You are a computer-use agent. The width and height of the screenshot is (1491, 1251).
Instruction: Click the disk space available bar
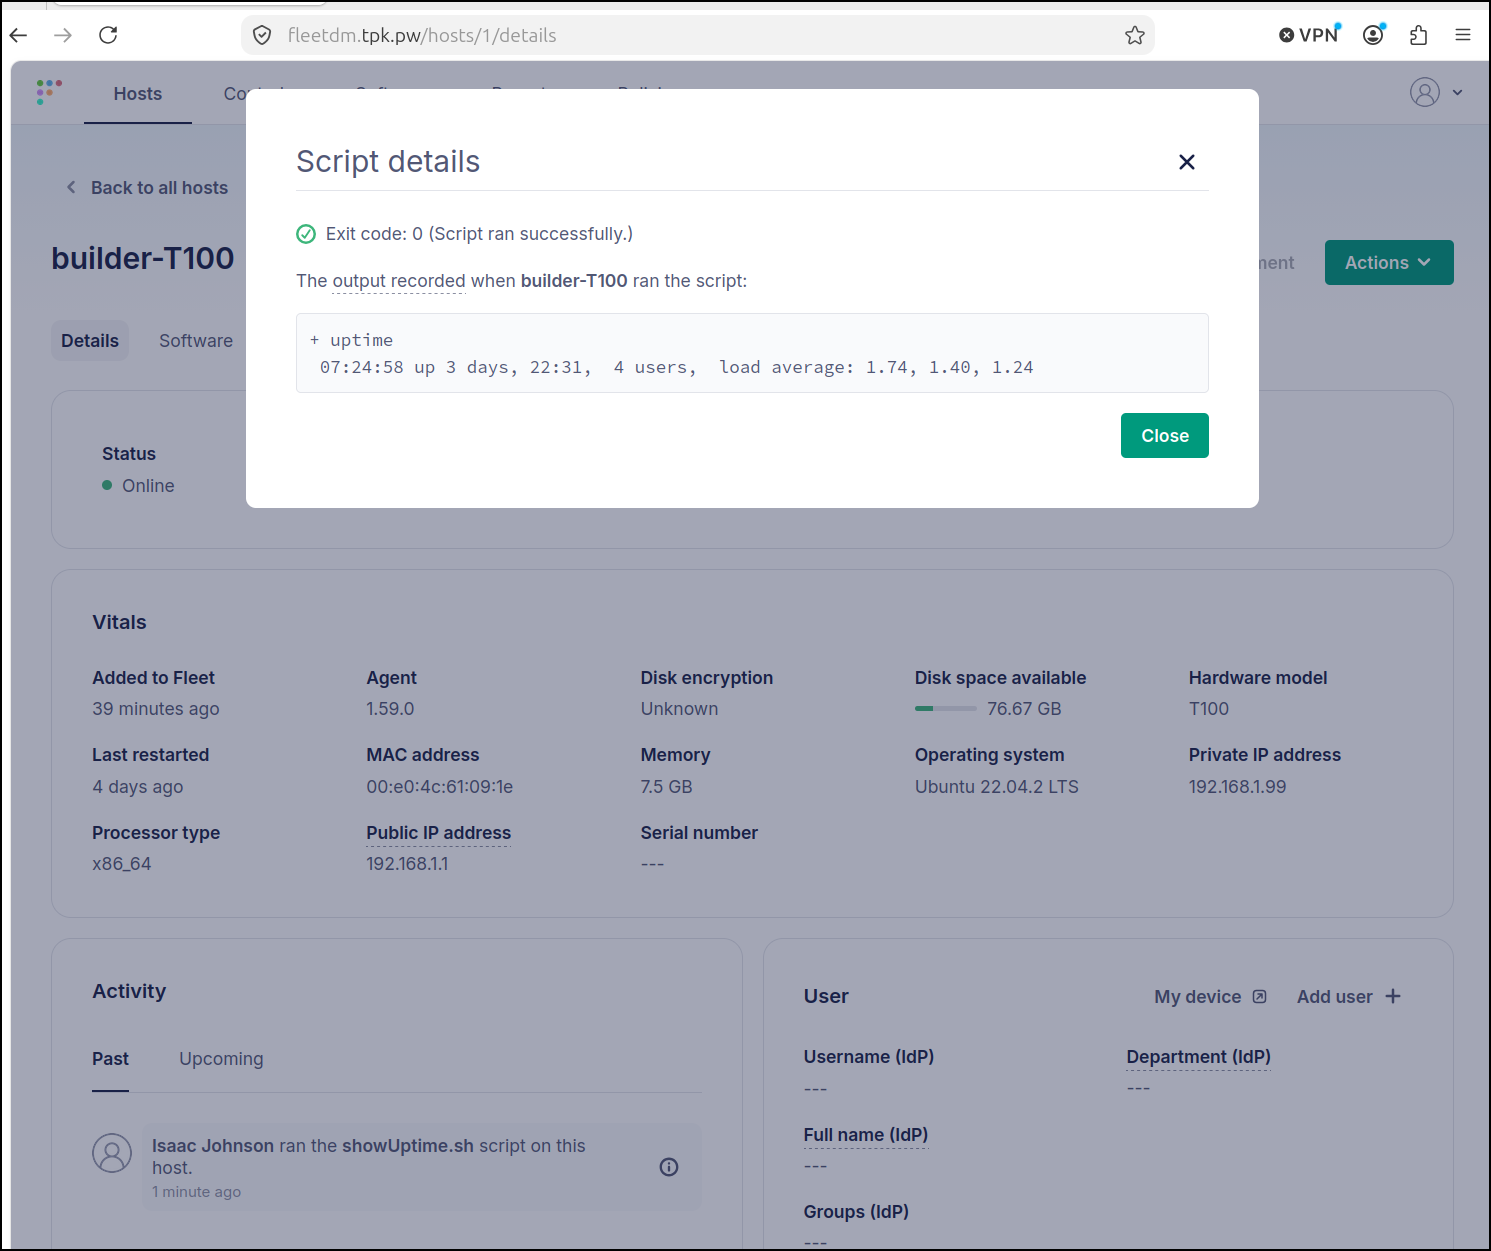pos(946,709)
